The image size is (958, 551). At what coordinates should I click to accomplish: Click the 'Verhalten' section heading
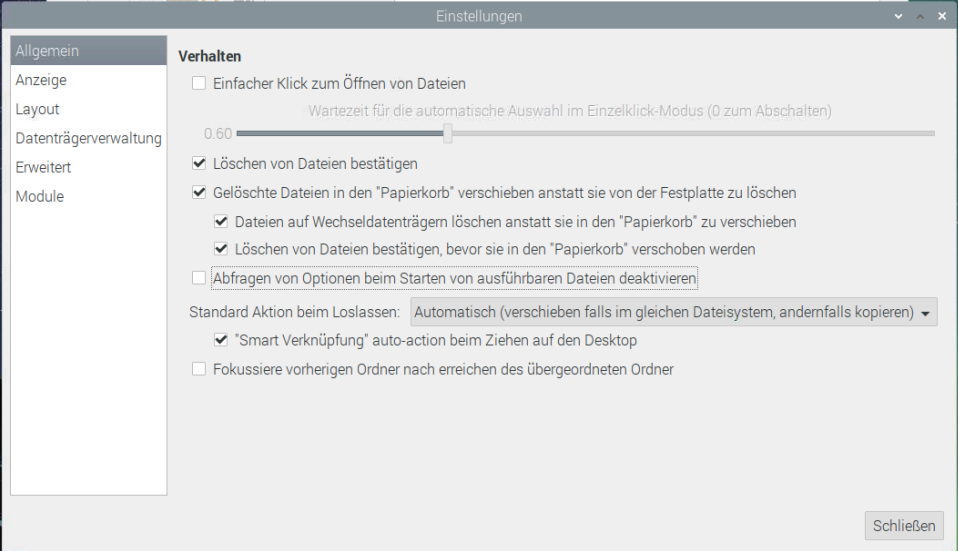210,56
